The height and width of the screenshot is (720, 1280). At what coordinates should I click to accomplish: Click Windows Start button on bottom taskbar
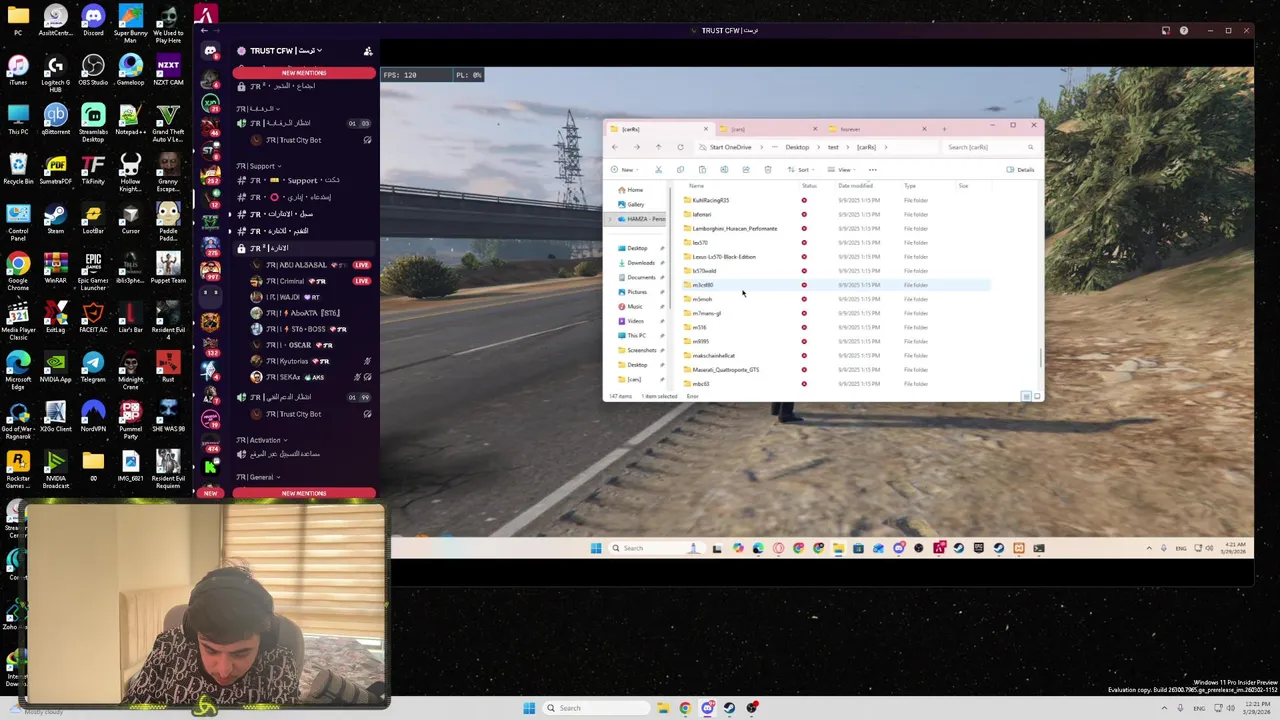(529, 708)
